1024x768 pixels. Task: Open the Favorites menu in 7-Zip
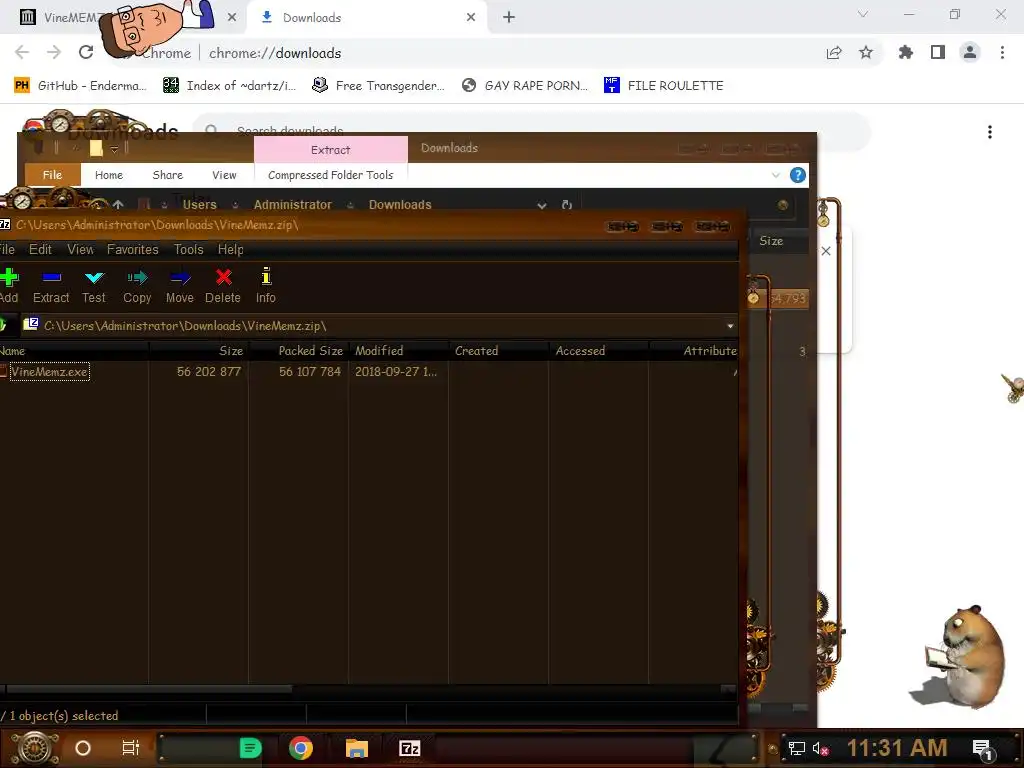point(133,249)
